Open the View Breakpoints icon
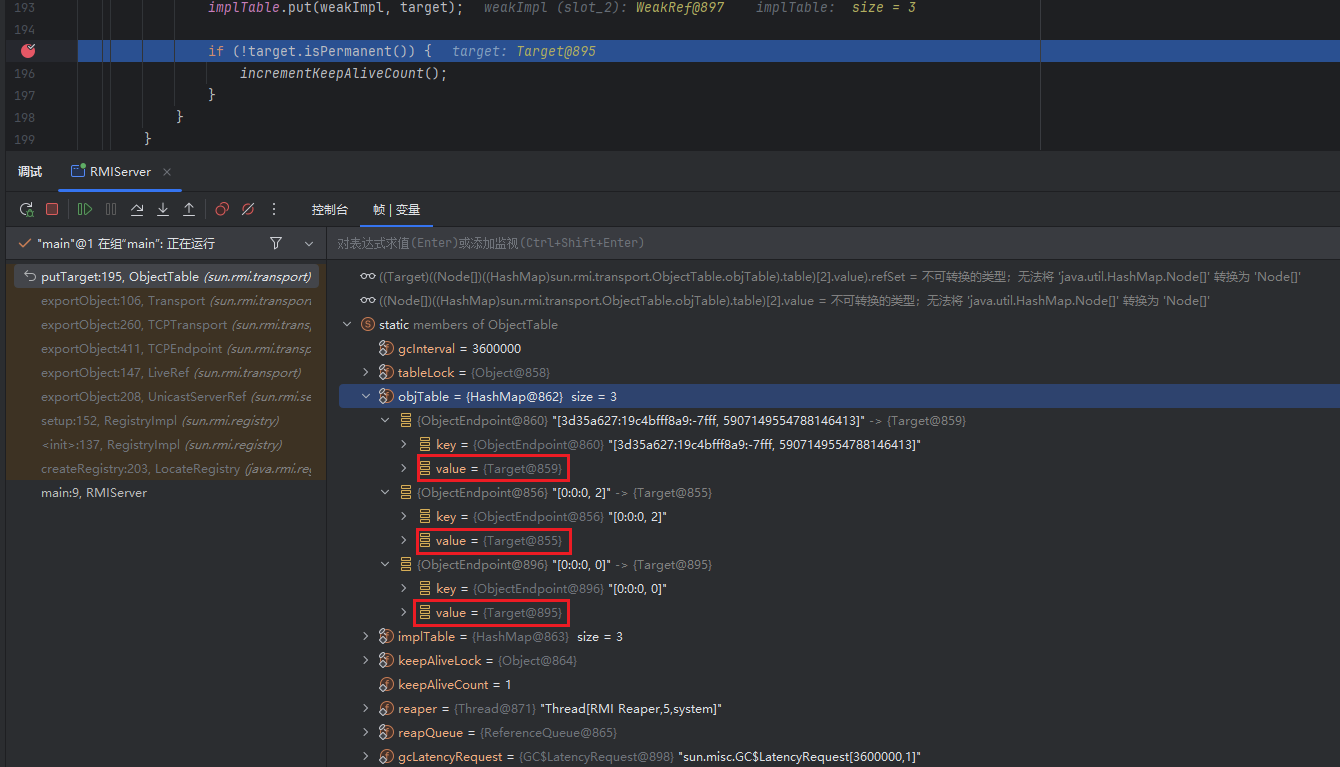This screenshot has height=767, width=1340. (222, 209)
